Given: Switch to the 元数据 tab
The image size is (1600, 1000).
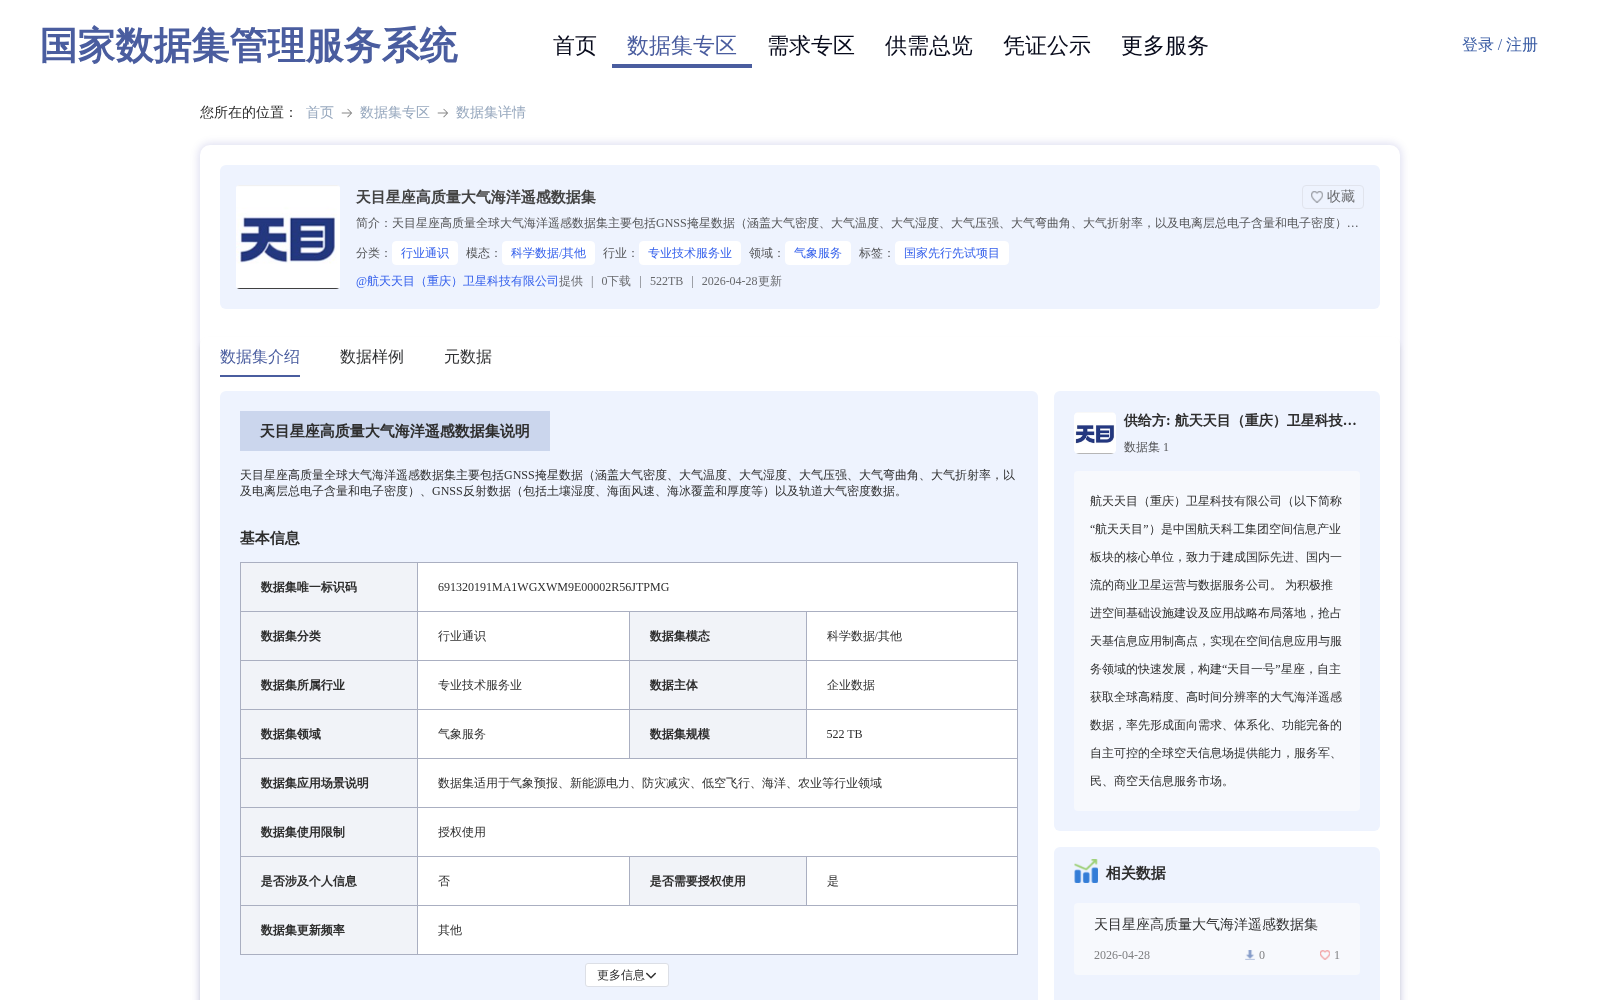Looking at the screenshot, I should click(468, 357).
